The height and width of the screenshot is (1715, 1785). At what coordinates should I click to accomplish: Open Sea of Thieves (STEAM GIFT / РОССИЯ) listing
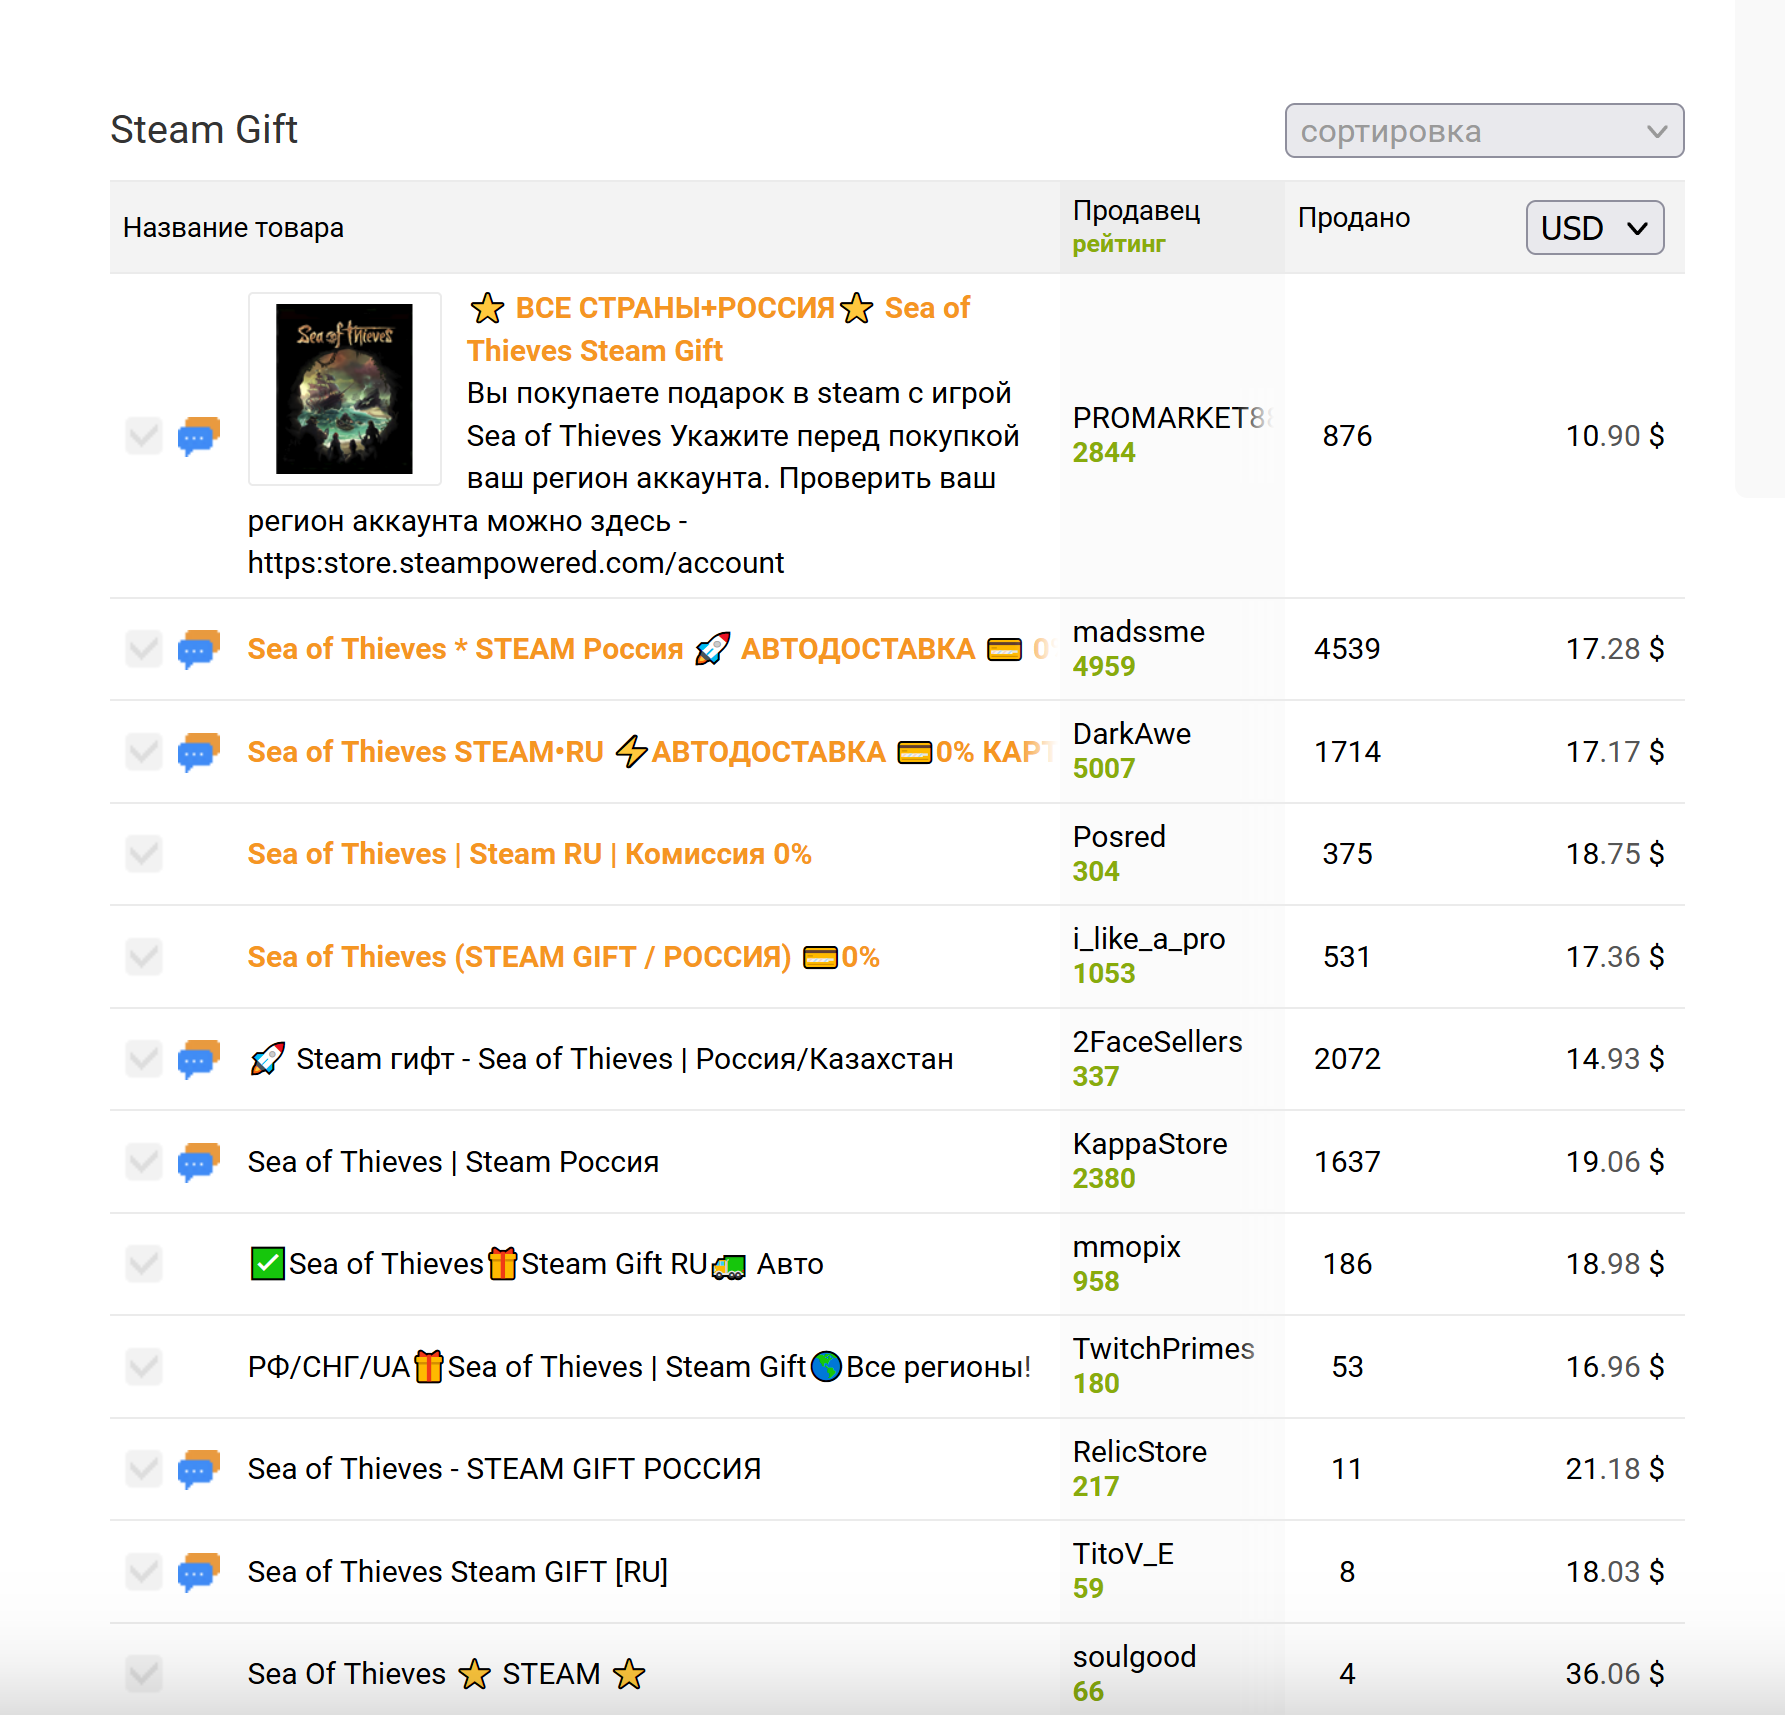(564, 957)
